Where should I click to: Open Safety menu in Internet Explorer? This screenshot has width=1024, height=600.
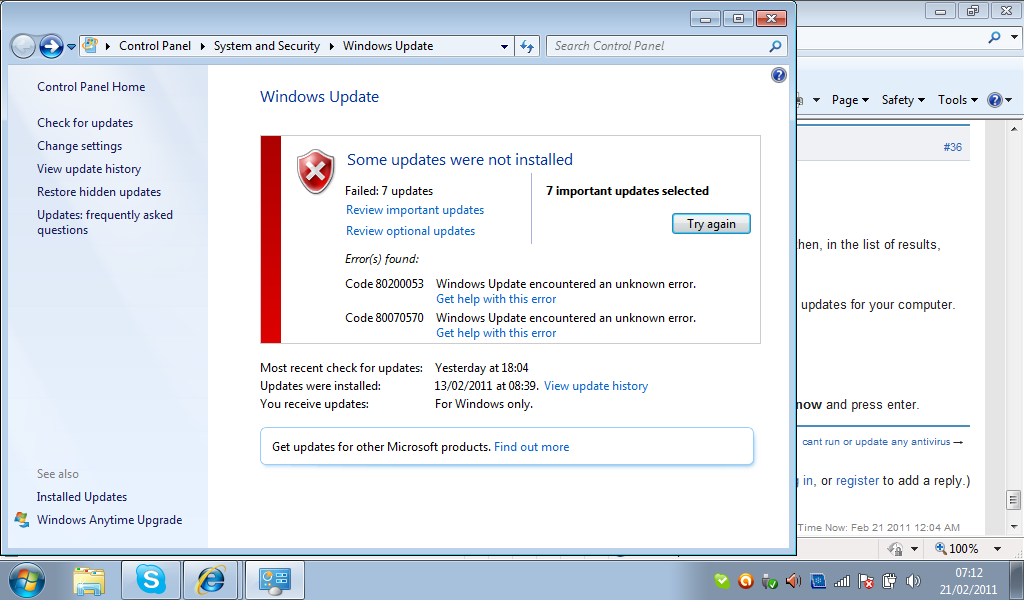903,100
